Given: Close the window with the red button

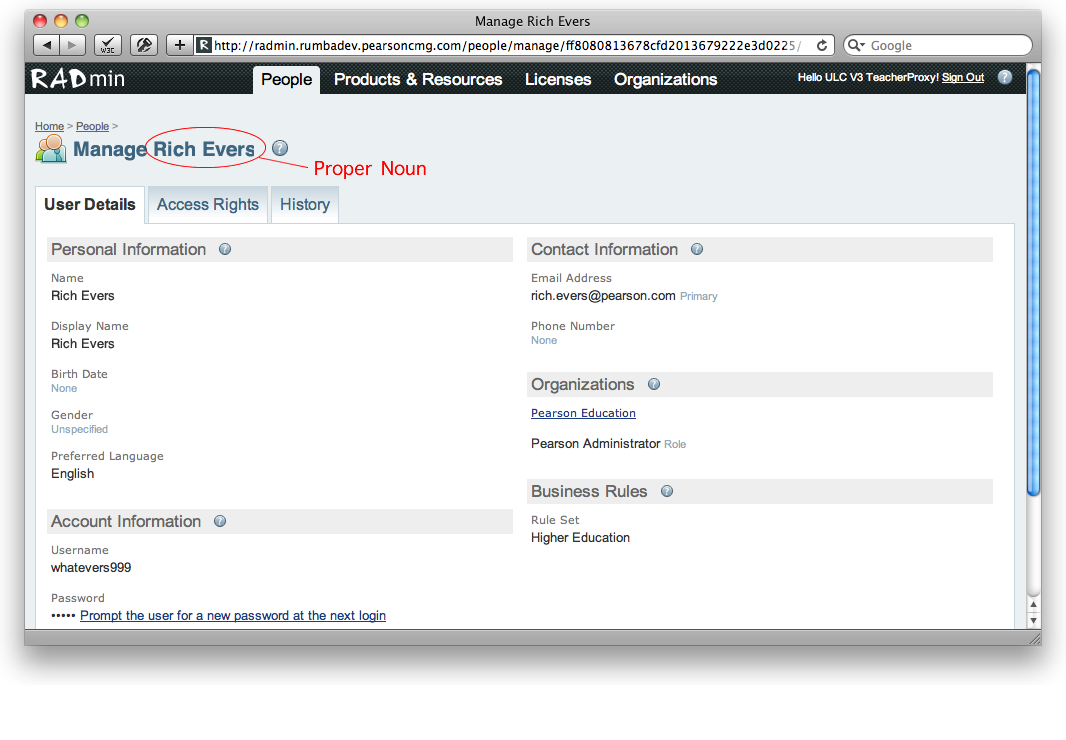Looking at the screenshot, I should point(41,21).
